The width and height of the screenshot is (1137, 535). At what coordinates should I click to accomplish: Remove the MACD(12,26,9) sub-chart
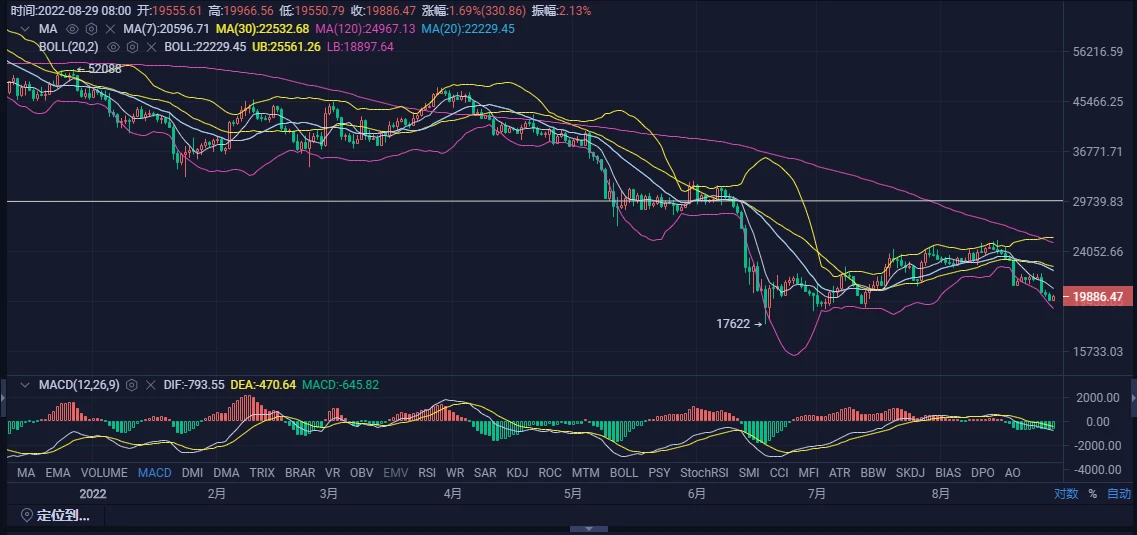[x=151, y=384]
